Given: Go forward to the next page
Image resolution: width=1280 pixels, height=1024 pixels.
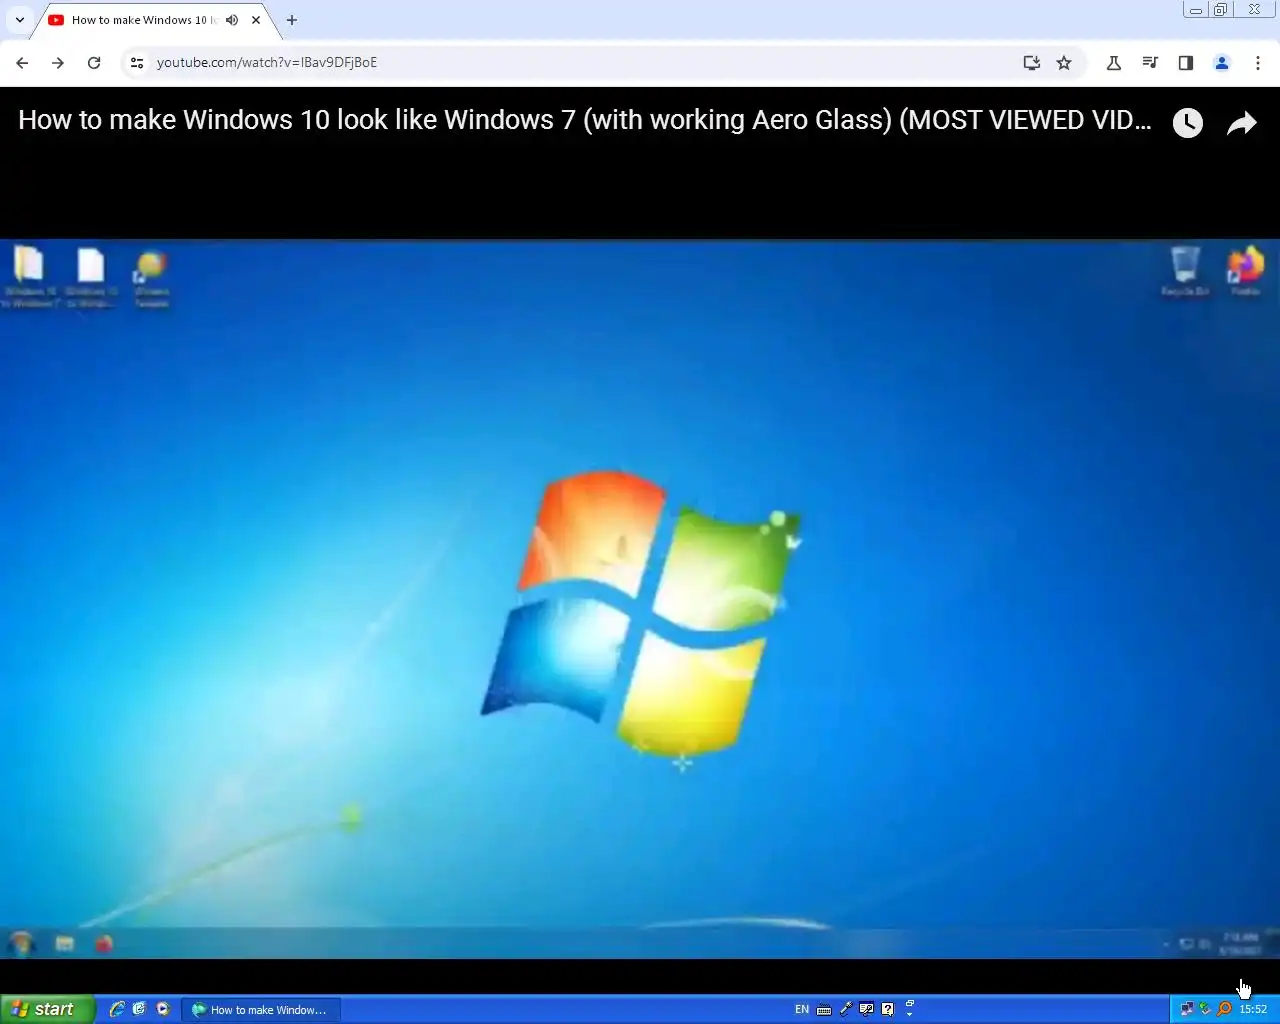Looking at the screenshot, I should pos(58,62).
